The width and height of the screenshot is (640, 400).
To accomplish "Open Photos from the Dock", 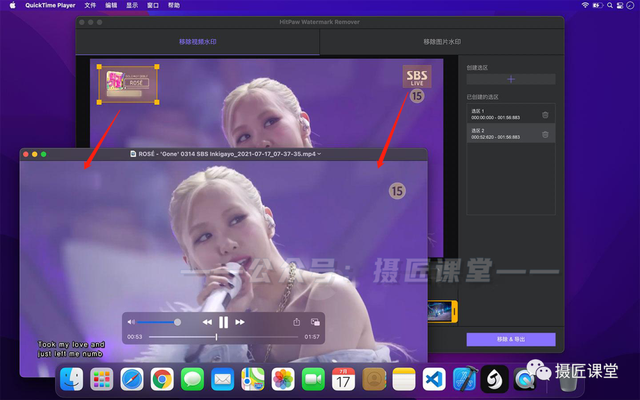I will click(283, 379).
